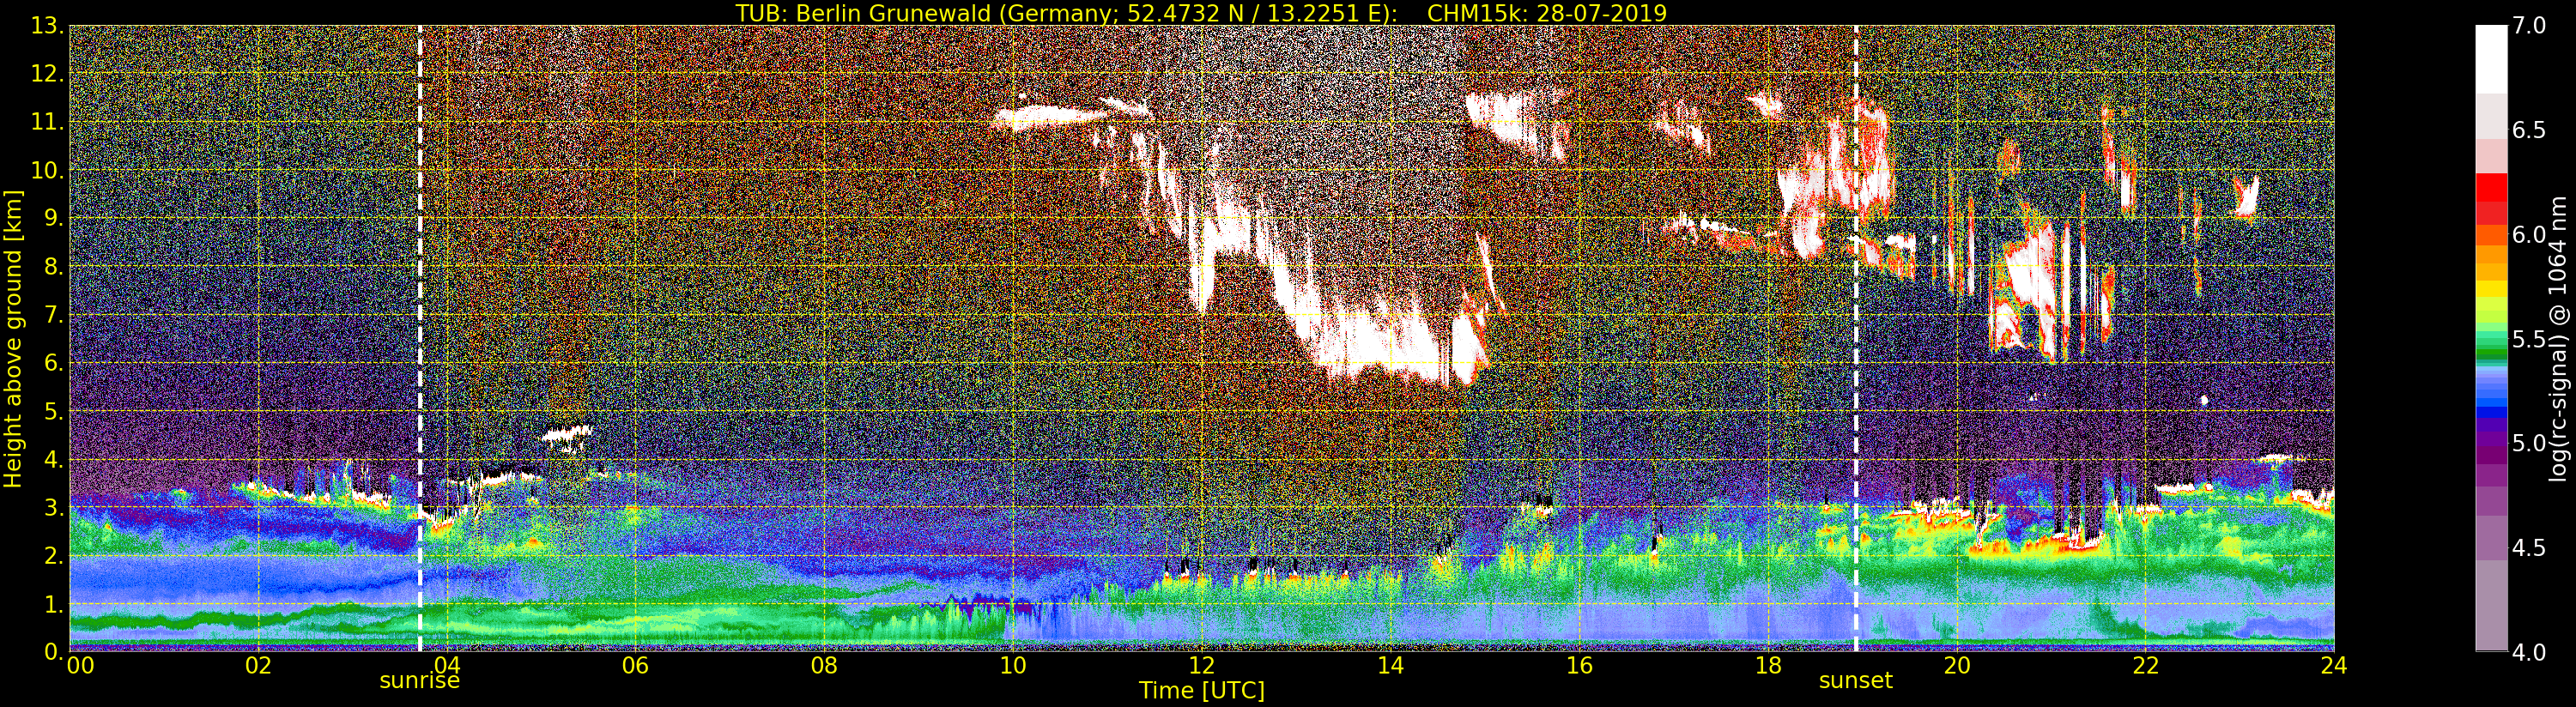Click the time axis tick '02'
The height and width of the screenshot is (707, 2576).
pyautogui.click(x=258, y=665)
